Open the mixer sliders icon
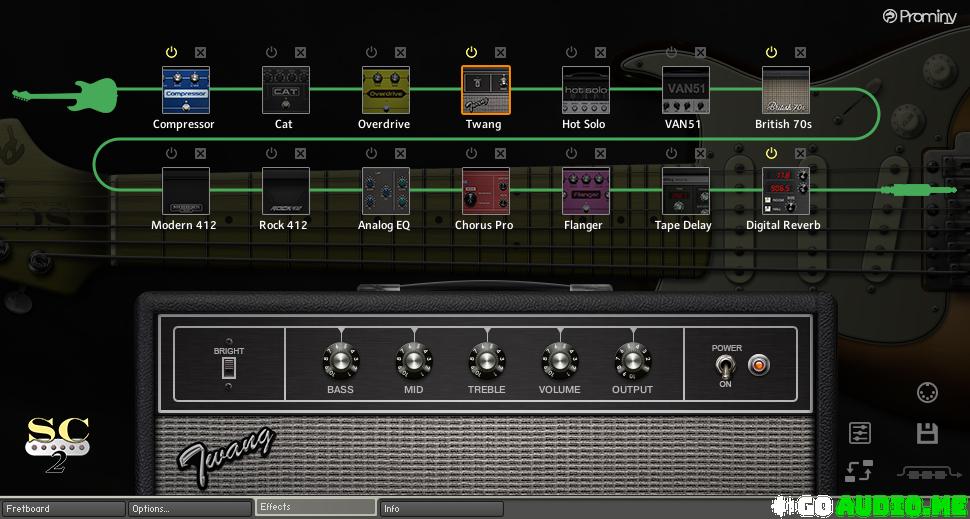 click(860, 433)
